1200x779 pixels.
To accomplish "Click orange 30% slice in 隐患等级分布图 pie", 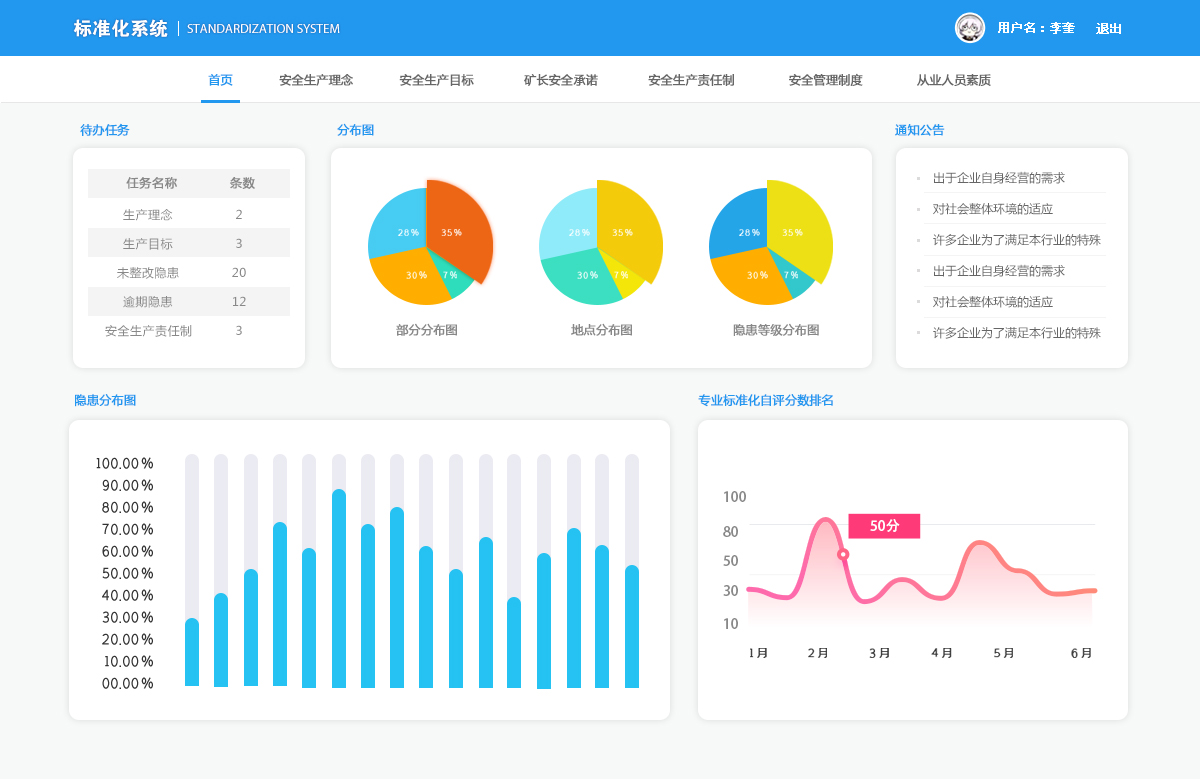I will 751,276.
